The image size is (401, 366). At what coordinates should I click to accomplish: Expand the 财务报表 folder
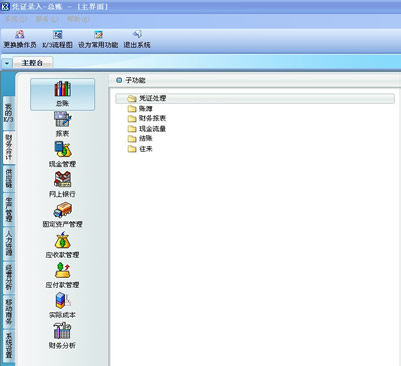pyautogui.click(x=147, y=118)
